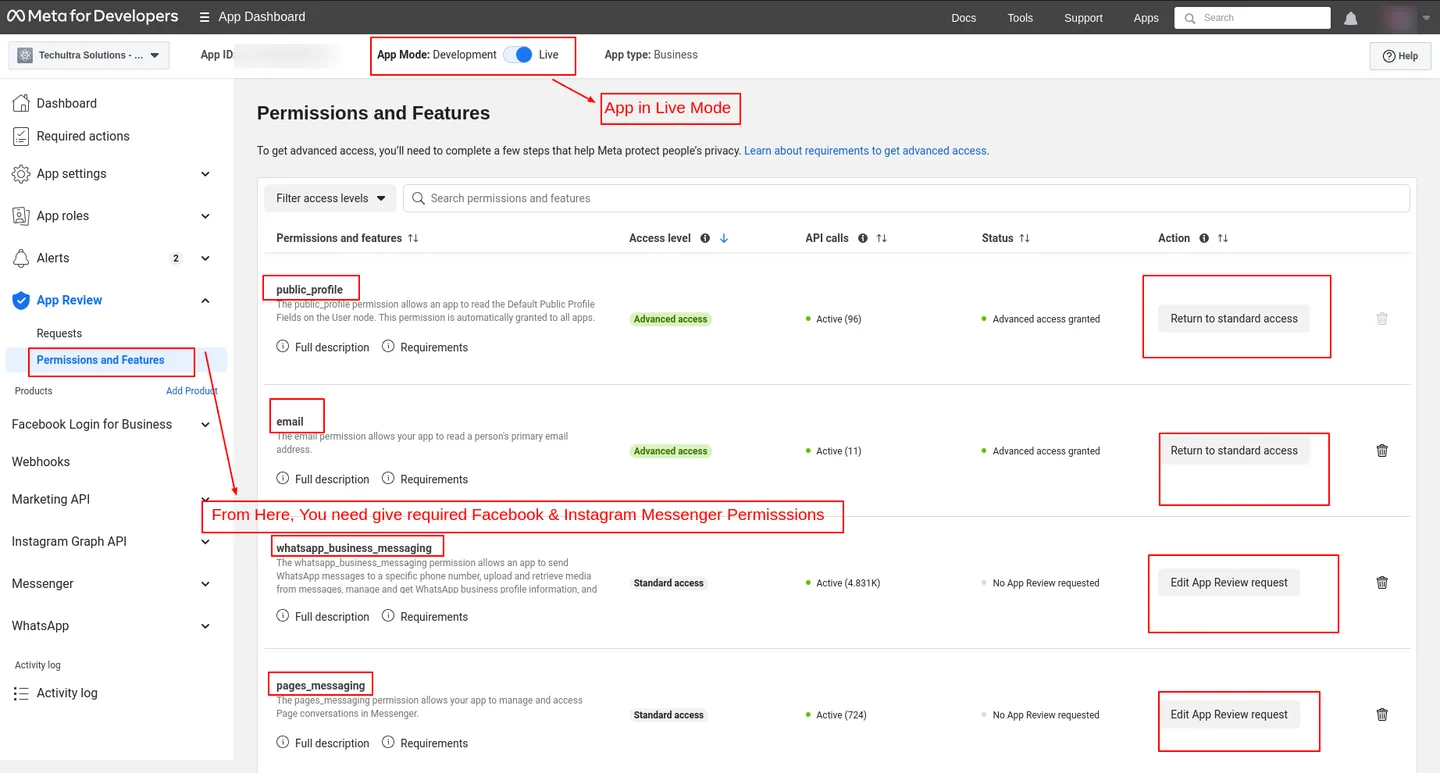Click Add Product link in sidebar

tap(192, 391)
